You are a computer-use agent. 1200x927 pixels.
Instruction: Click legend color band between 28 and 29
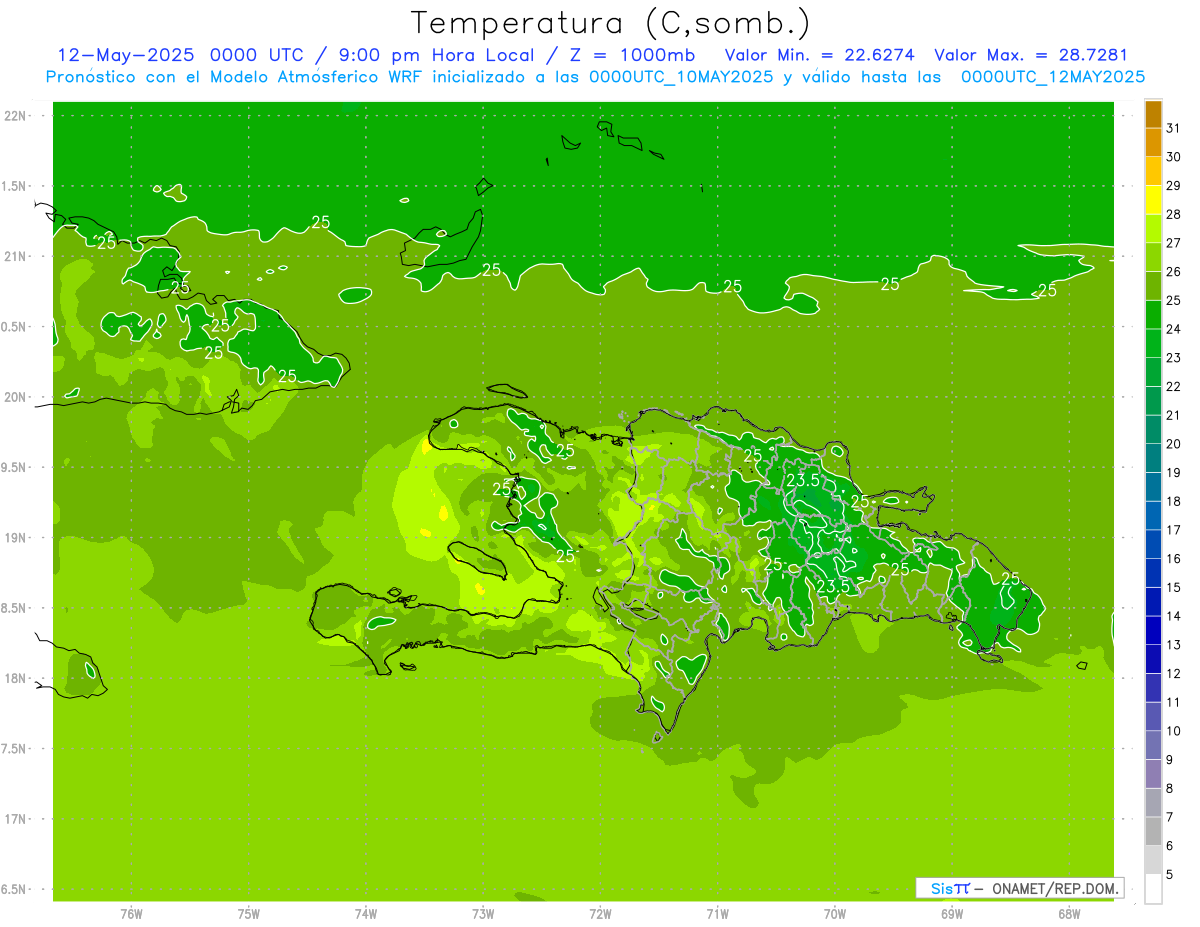[x=1153, y=200]
